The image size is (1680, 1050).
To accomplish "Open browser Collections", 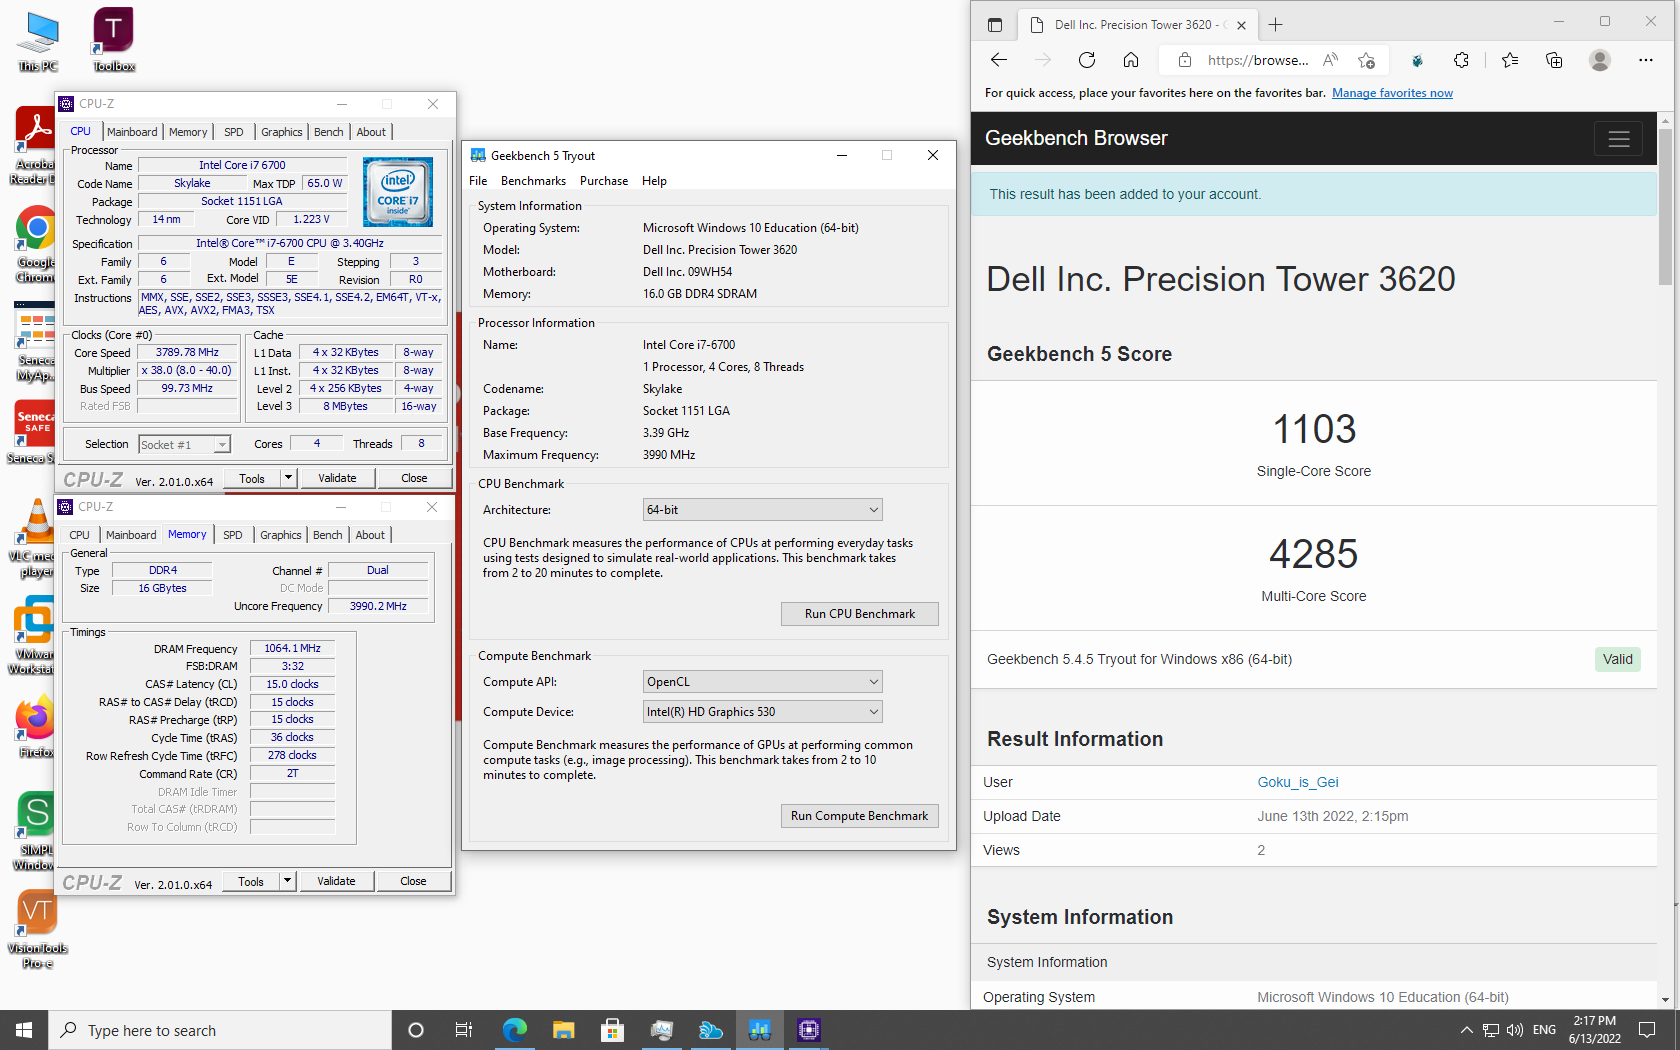I will pyautogui.click(x=1554, y=60).
